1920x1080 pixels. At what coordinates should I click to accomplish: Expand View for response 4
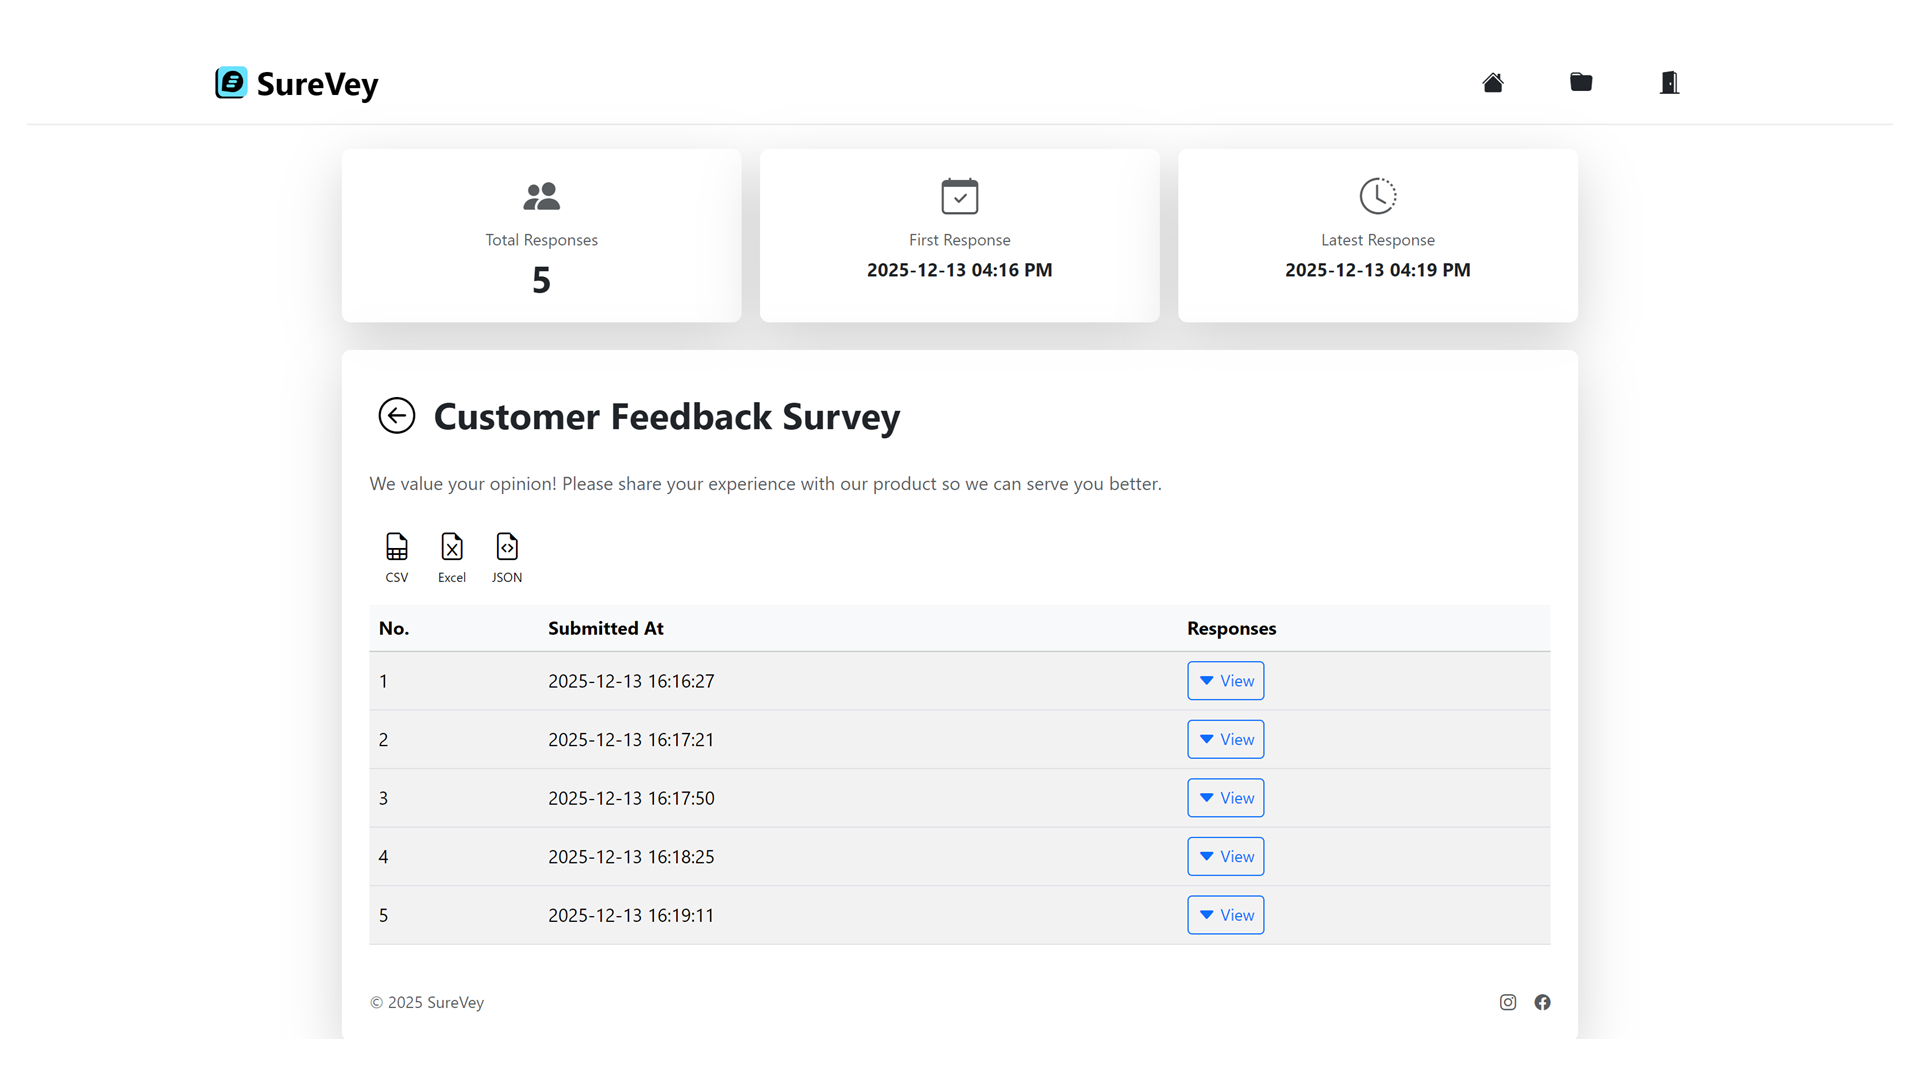click(1225, 857)
